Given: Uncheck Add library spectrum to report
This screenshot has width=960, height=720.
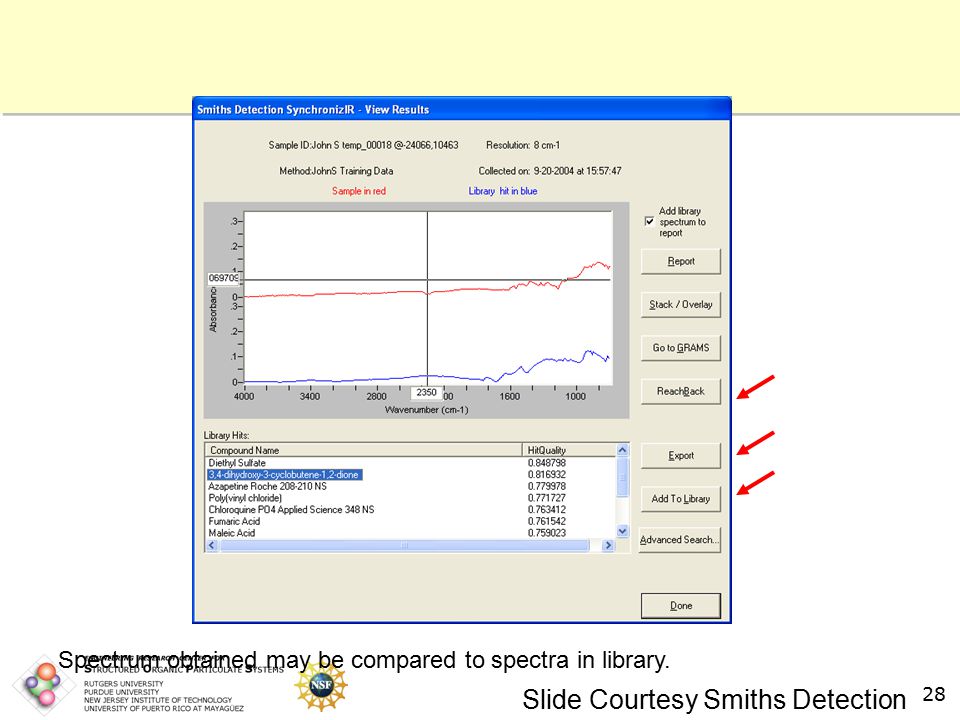Looking at the screenshot, I should point(650,222).
